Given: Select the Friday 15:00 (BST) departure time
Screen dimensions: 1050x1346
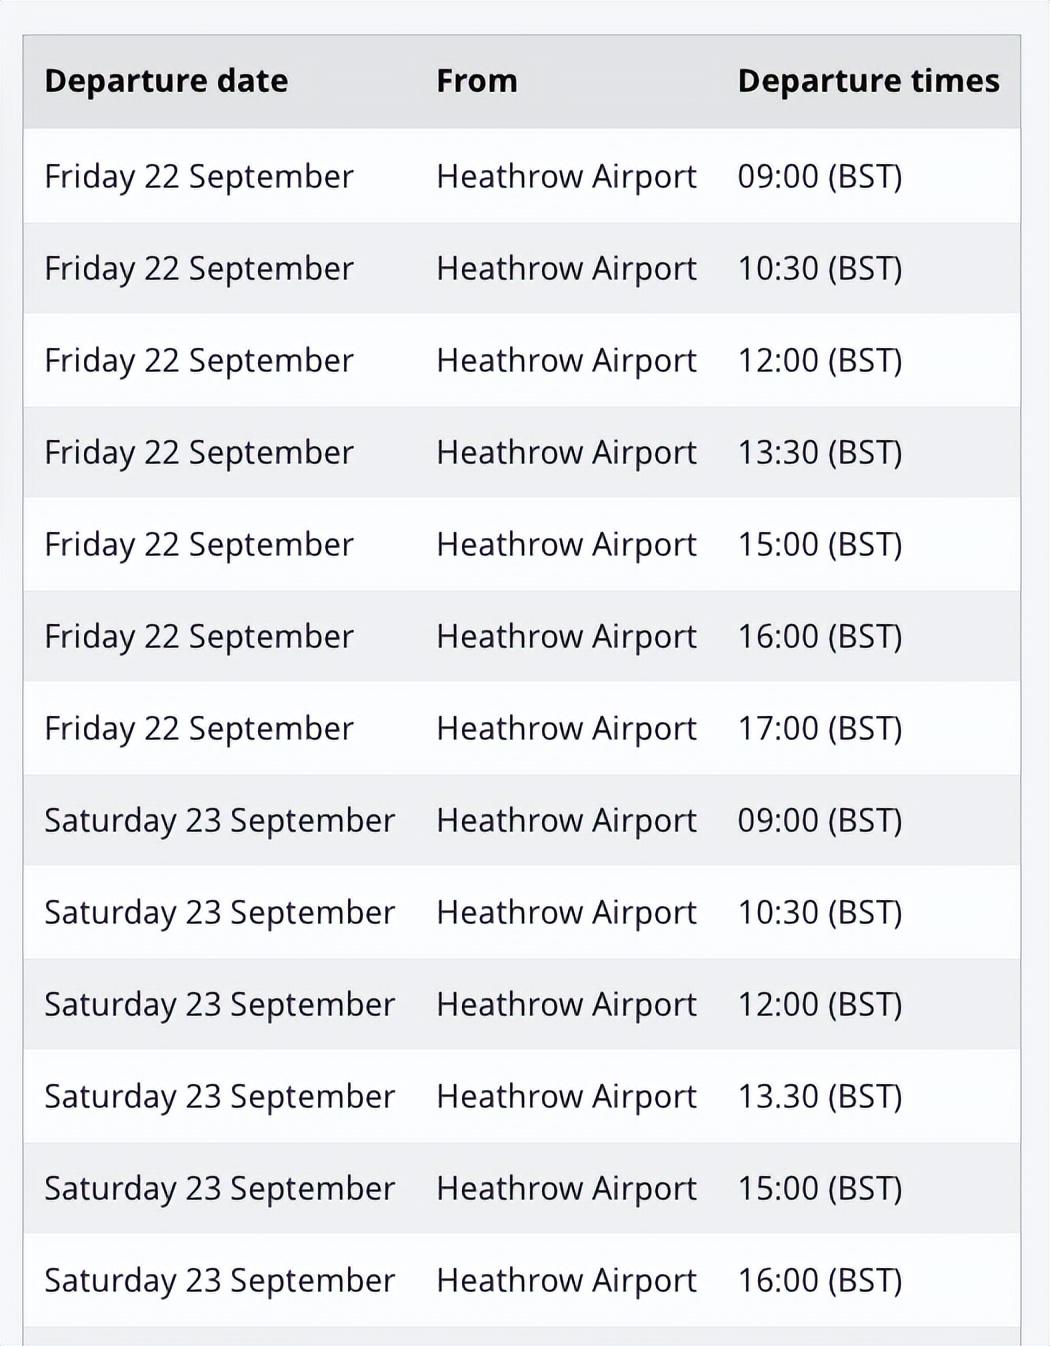Looking at the screenshot, I should (820, 545).
